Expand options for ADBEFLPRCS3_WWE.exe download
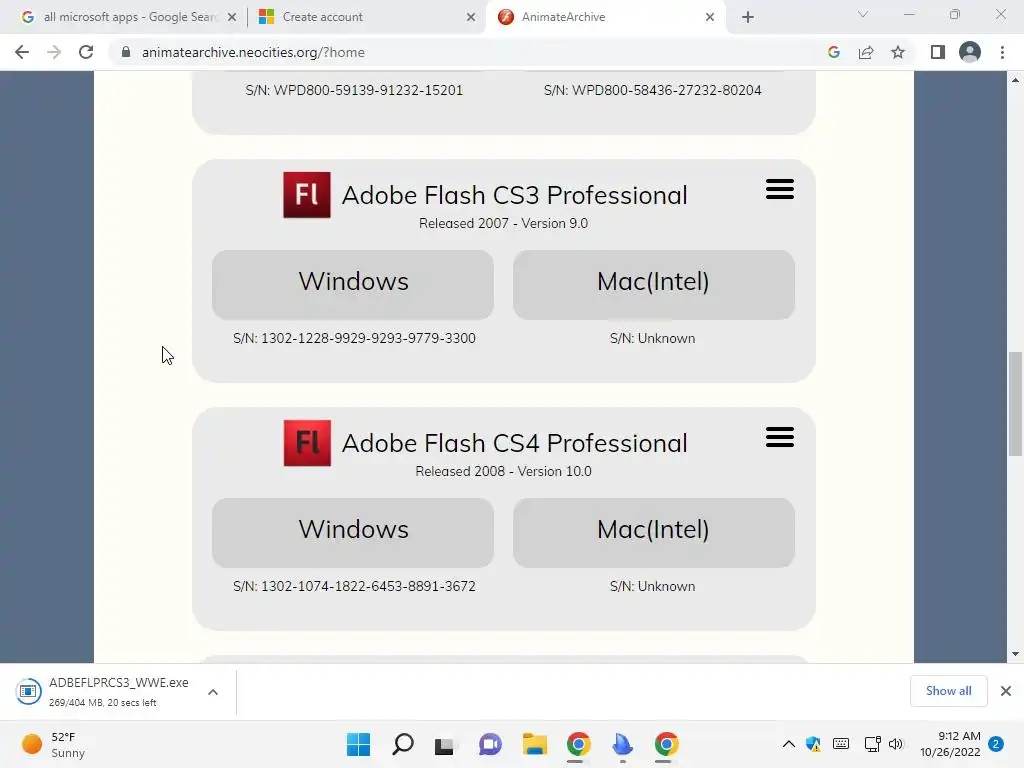Viewport: 1024px width, 768px height. pyautogui.click(x=213, y=692)
